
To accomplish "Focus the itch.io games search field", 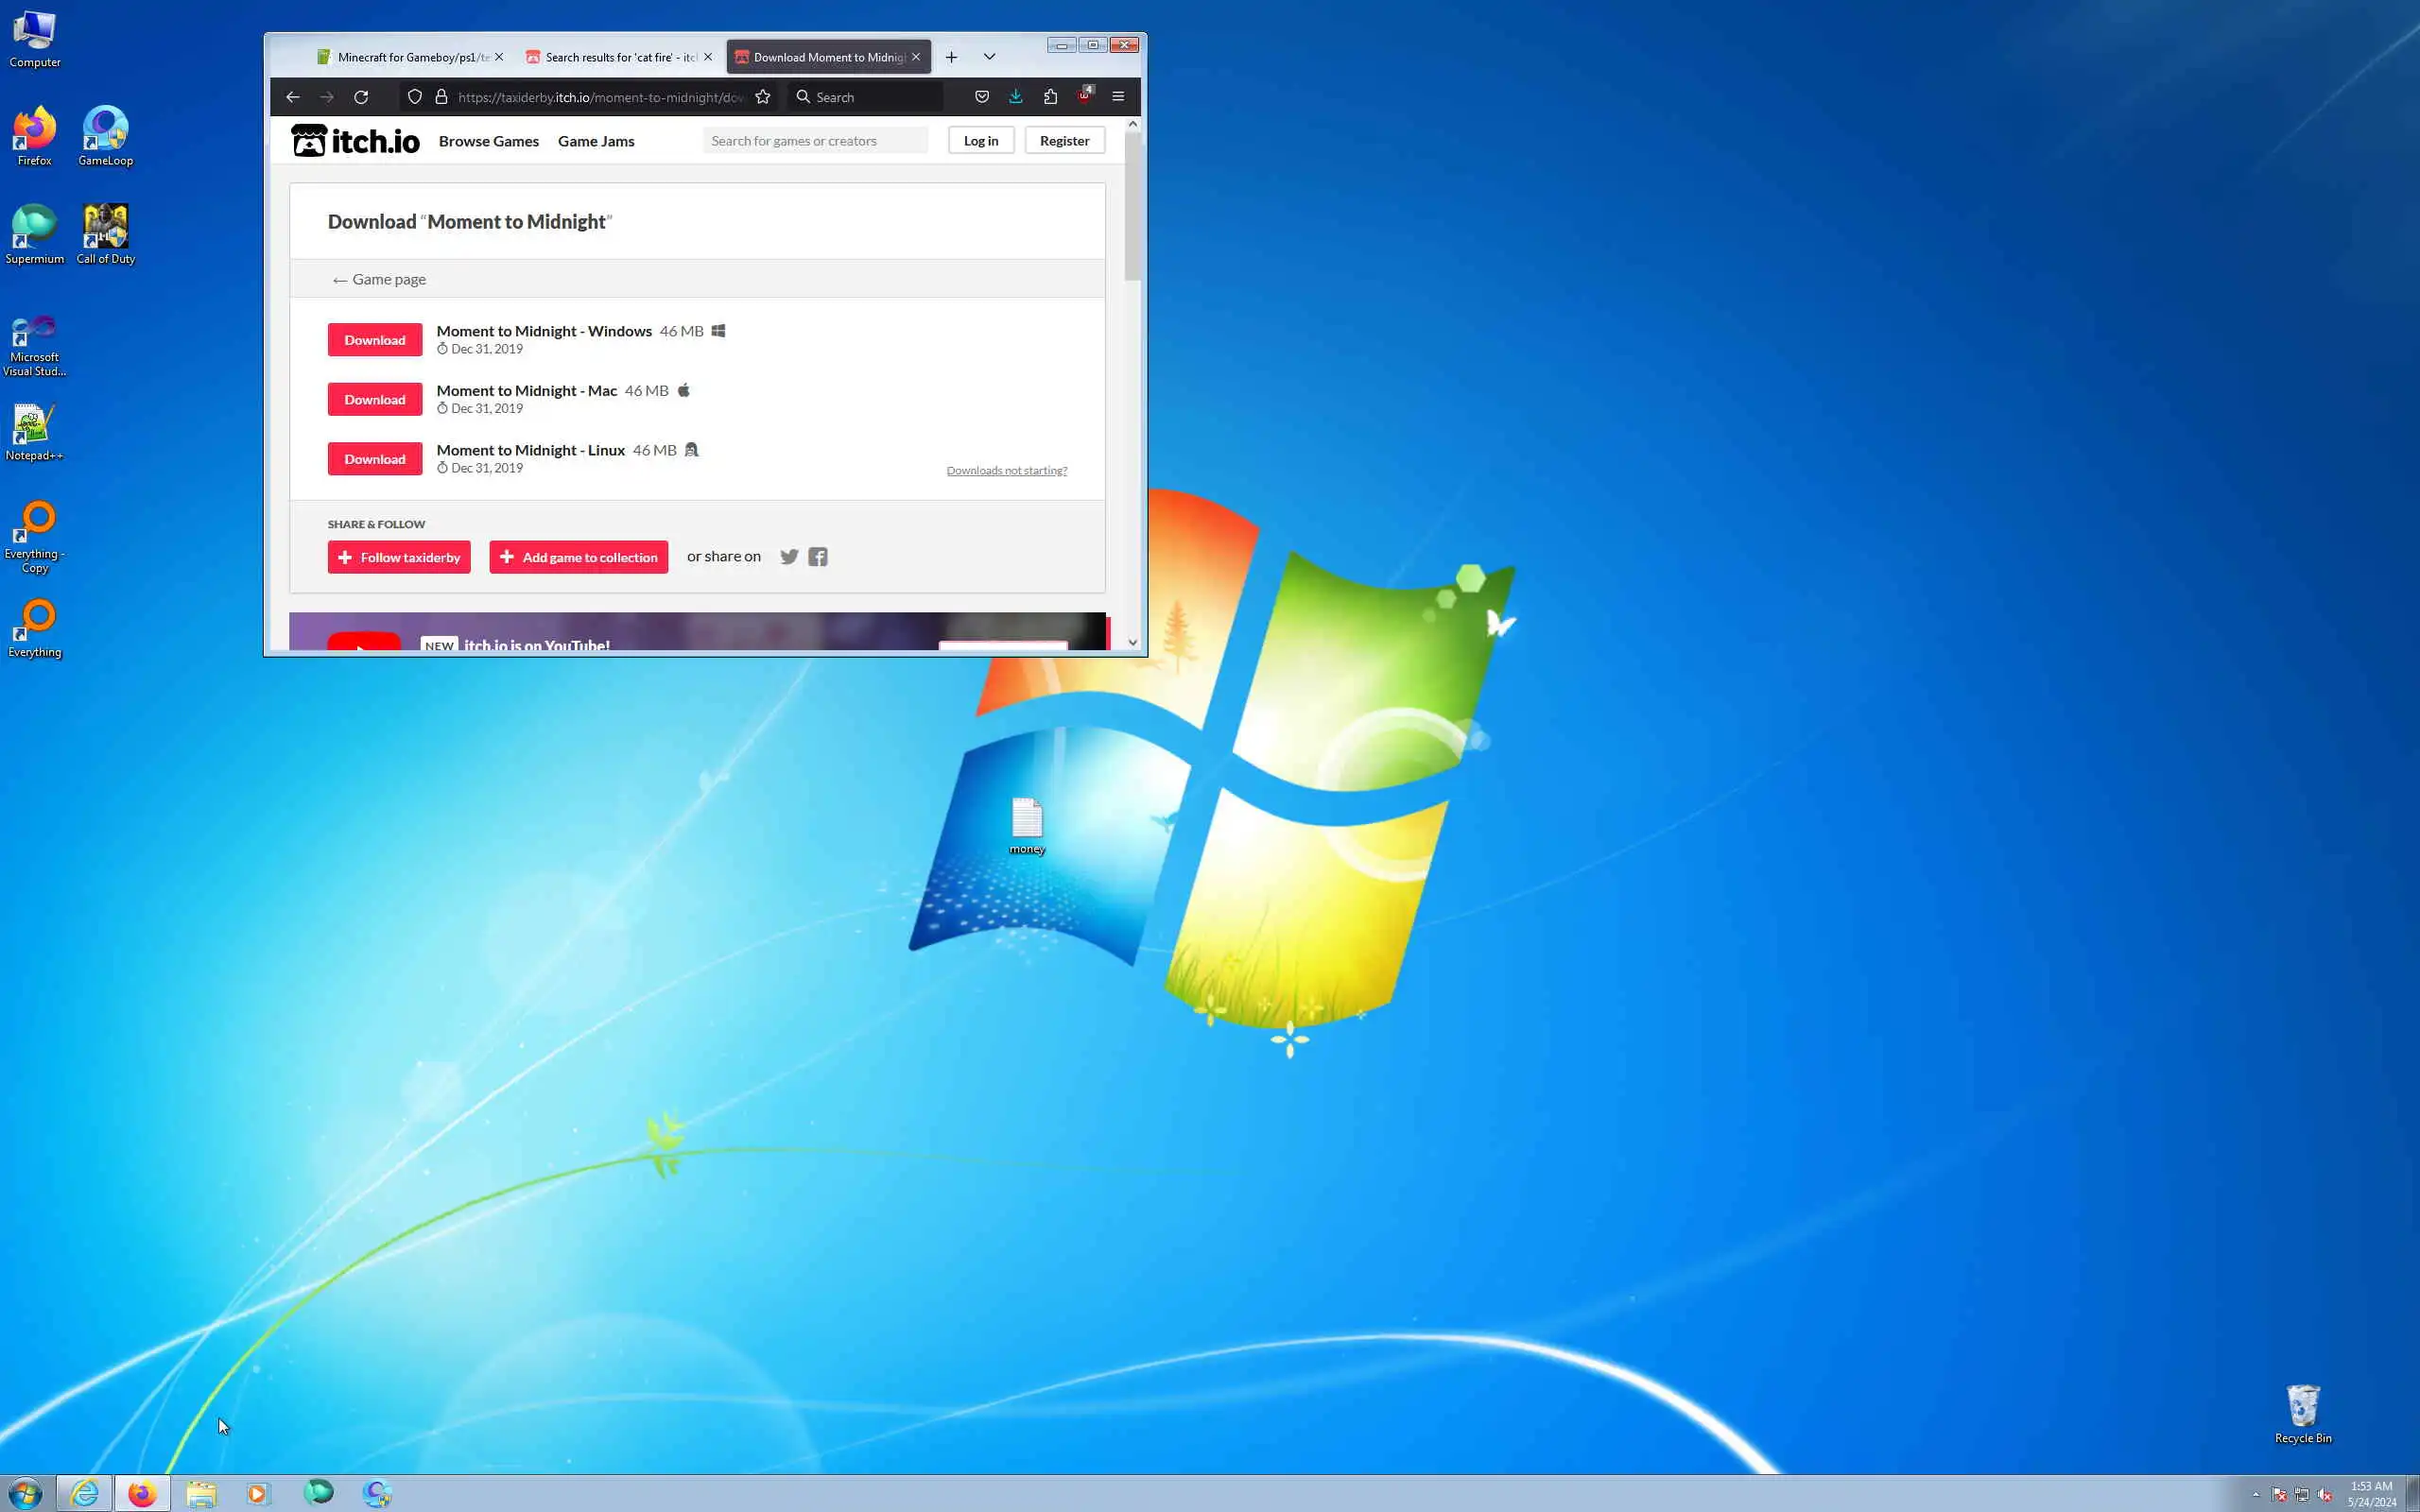I will pyautogui.click(x=815, y=141).
